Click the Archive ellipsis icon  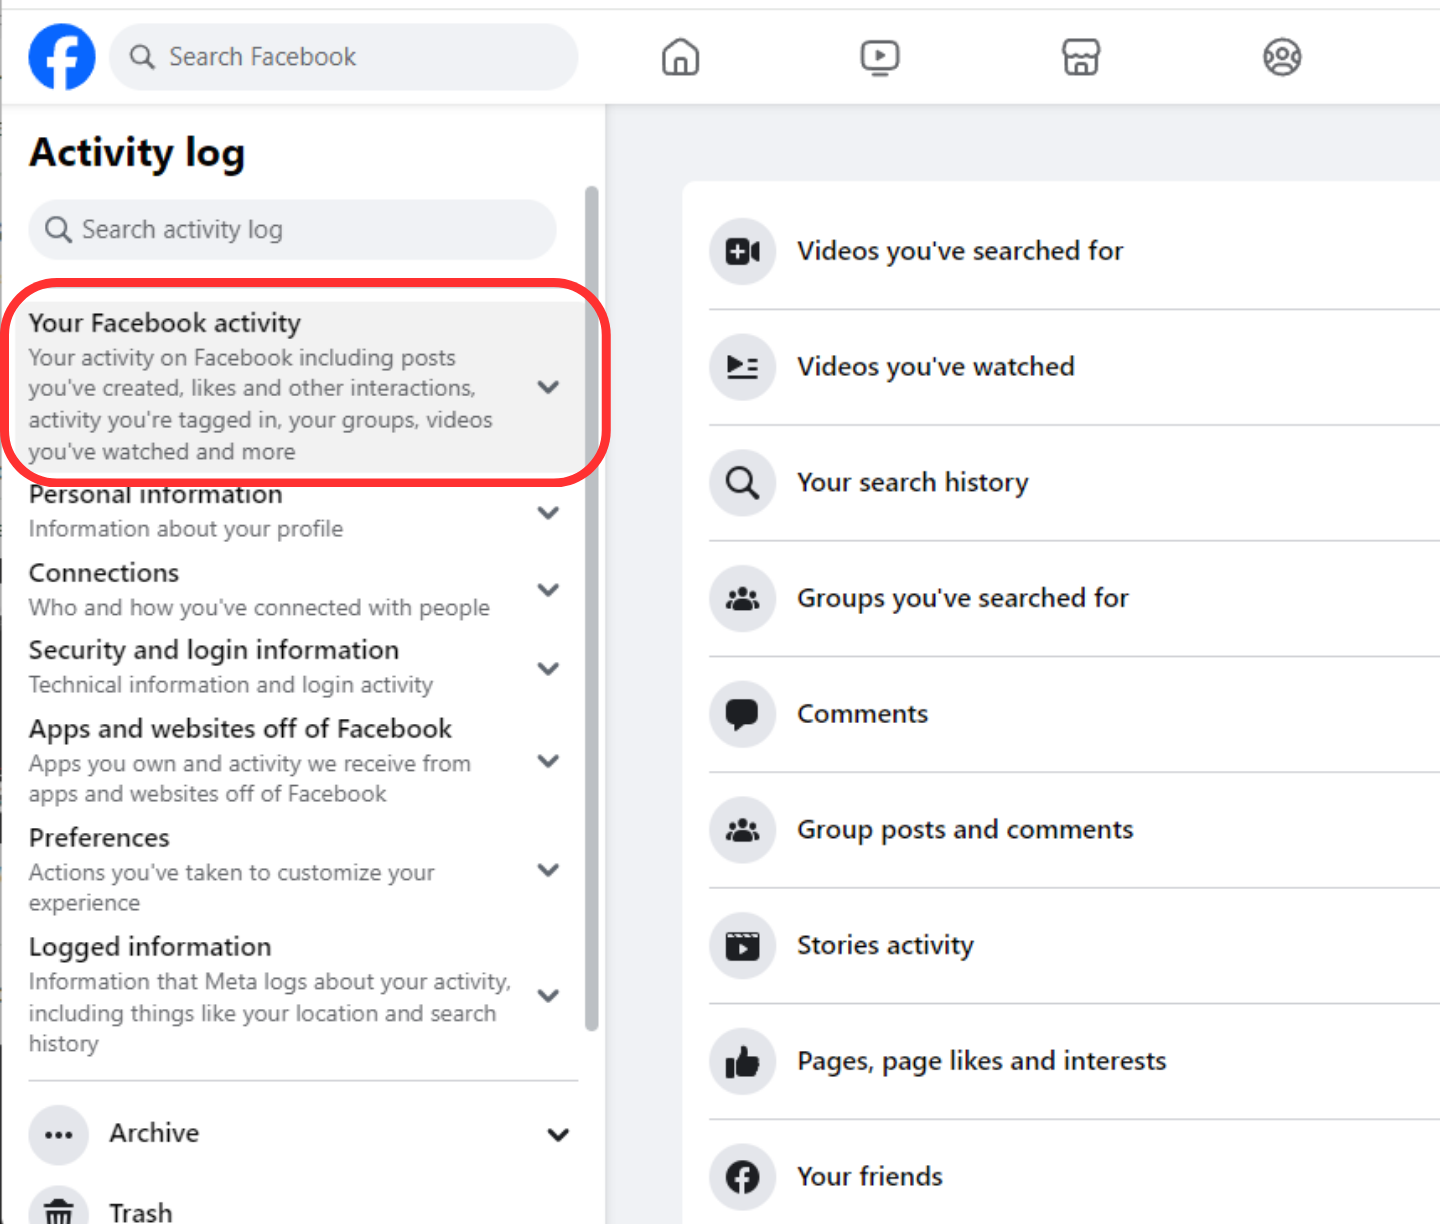click(x=59, y=1134)
